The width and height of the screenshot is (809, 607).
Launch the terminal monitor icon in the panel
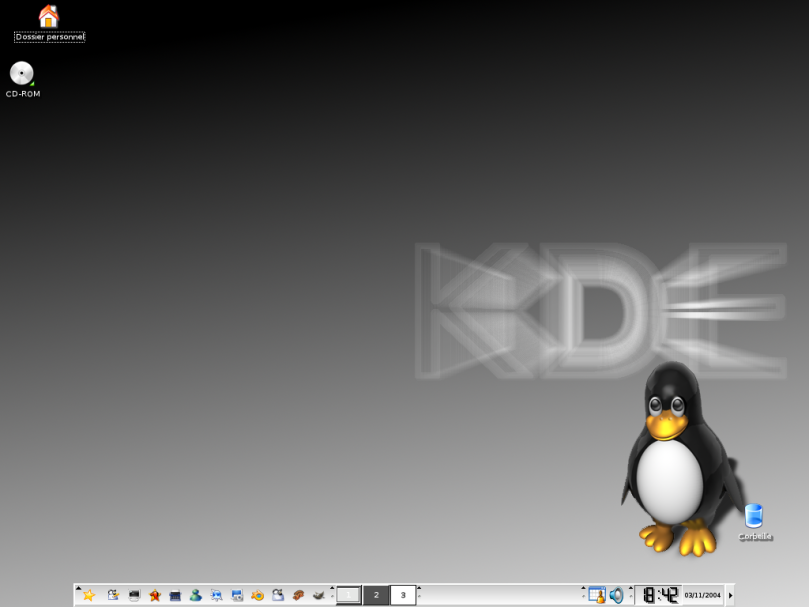click(134, 595)
